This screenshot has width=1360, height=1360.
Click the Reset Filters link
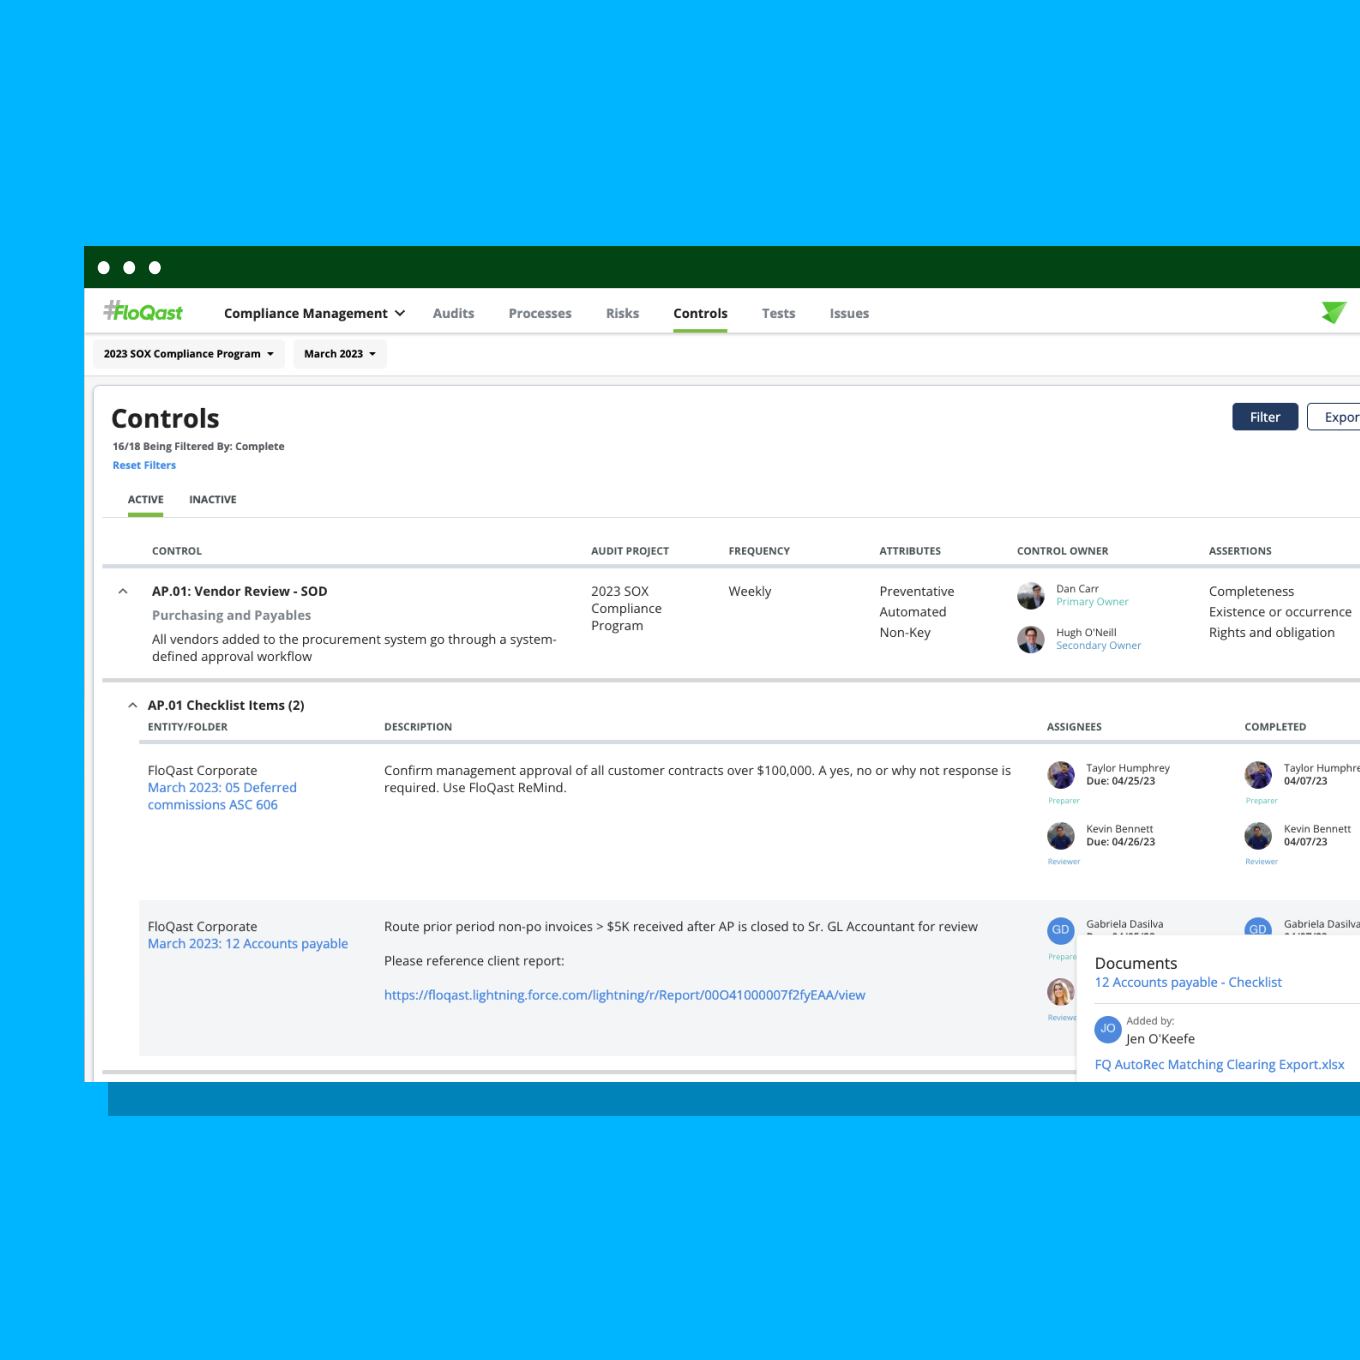(144, 465)
